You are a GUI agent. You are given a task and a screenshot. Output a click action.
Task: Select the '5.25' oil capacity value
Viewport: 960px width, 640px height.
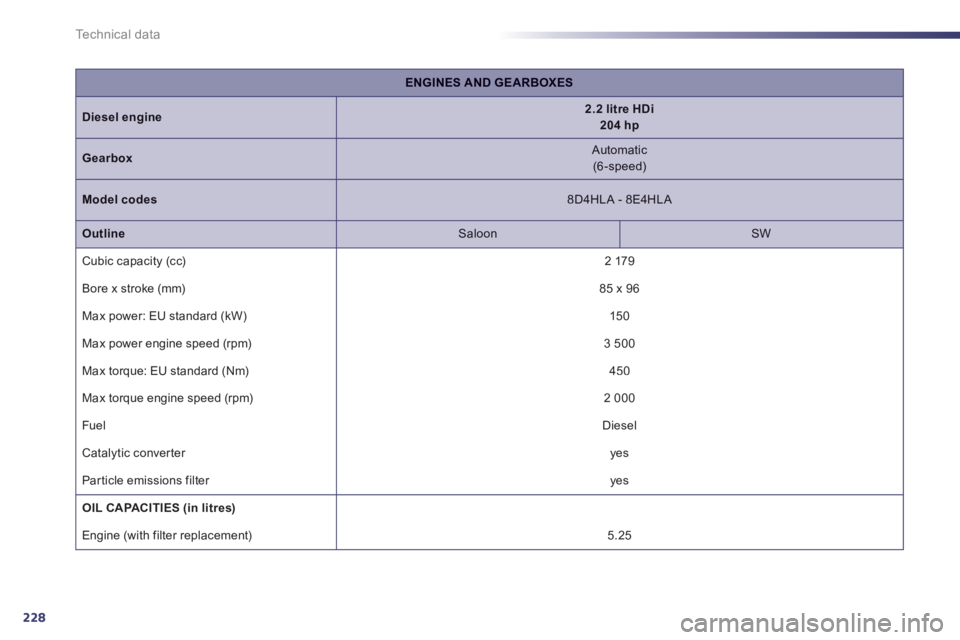click(x=619, y=536)
